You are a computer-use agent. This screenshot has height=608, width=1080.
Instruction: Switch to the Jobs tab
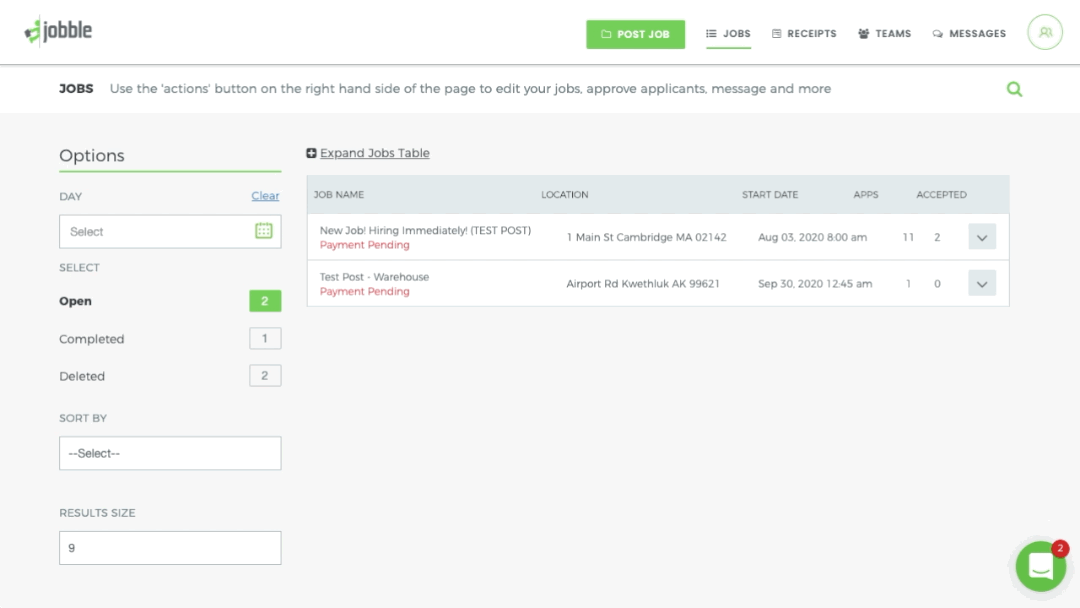coord(728,34)
